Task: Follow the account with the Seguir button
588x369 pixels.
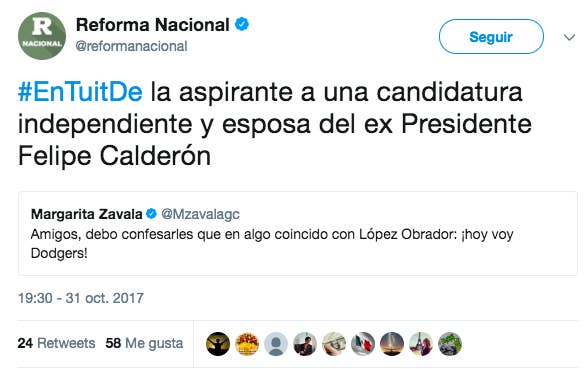Action: [491, 36]
